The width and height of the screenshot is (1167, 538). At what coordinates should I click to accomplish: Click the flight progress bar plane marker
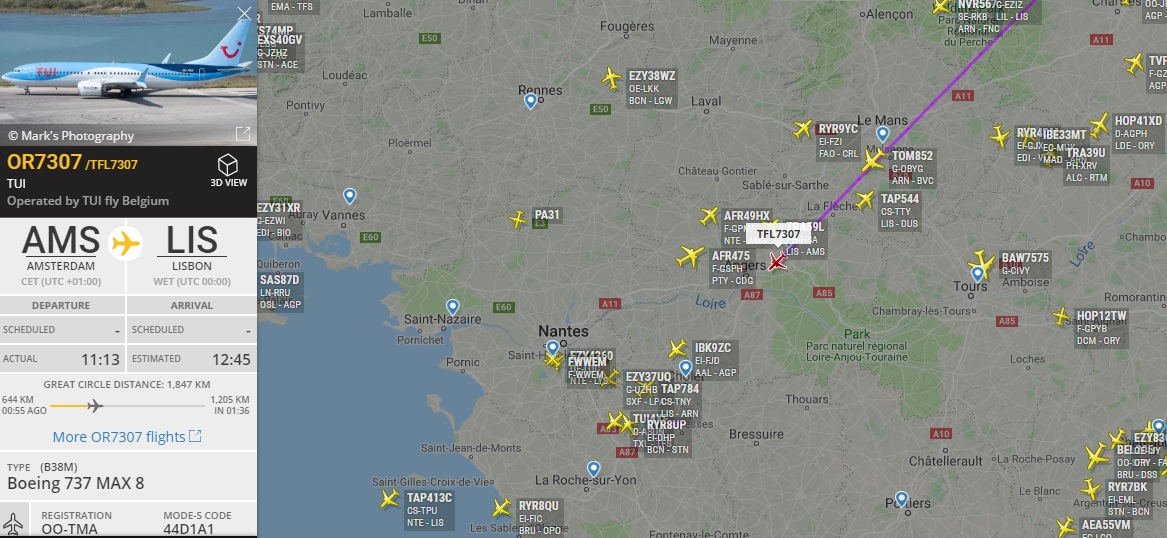95,406
